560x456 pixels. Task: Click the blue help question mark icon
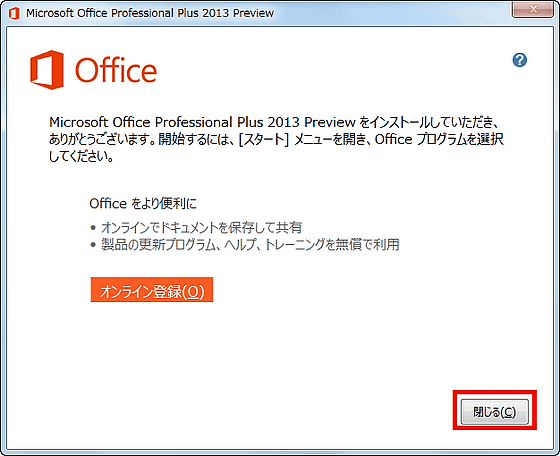click(520, 60)
